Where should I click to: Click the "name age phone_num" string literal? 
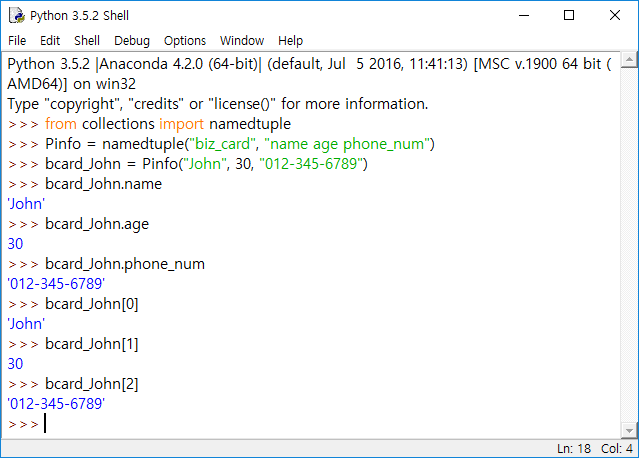coord(347,144)
